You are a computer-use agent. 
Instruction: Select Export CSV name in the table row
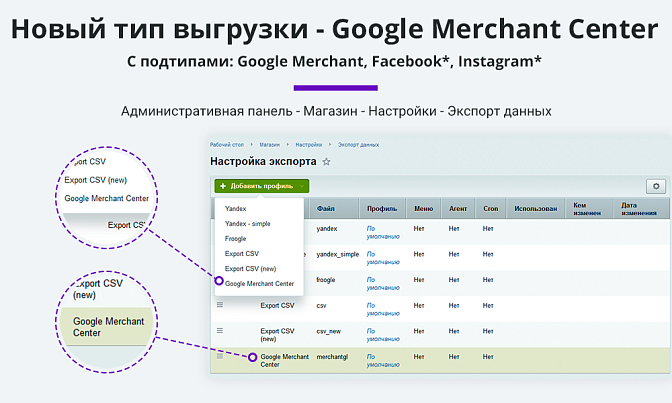pos(277,306)
